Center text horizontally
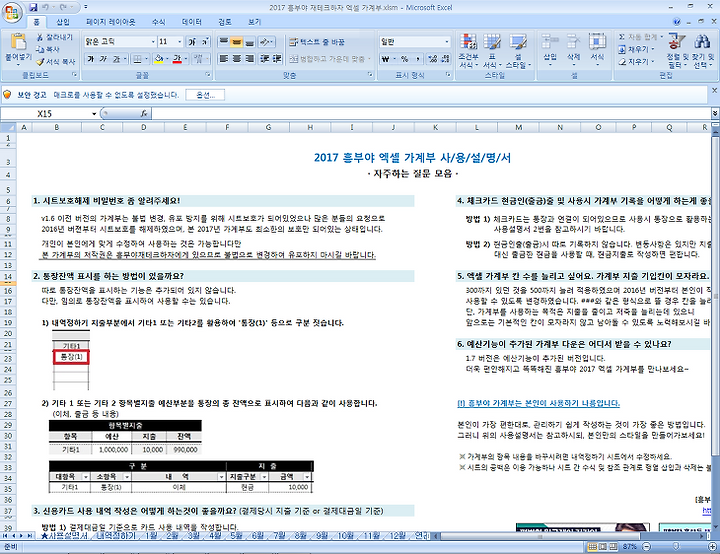Image resolution: width=720 pixels, height=554 pixels. click(x=237, y=59)
